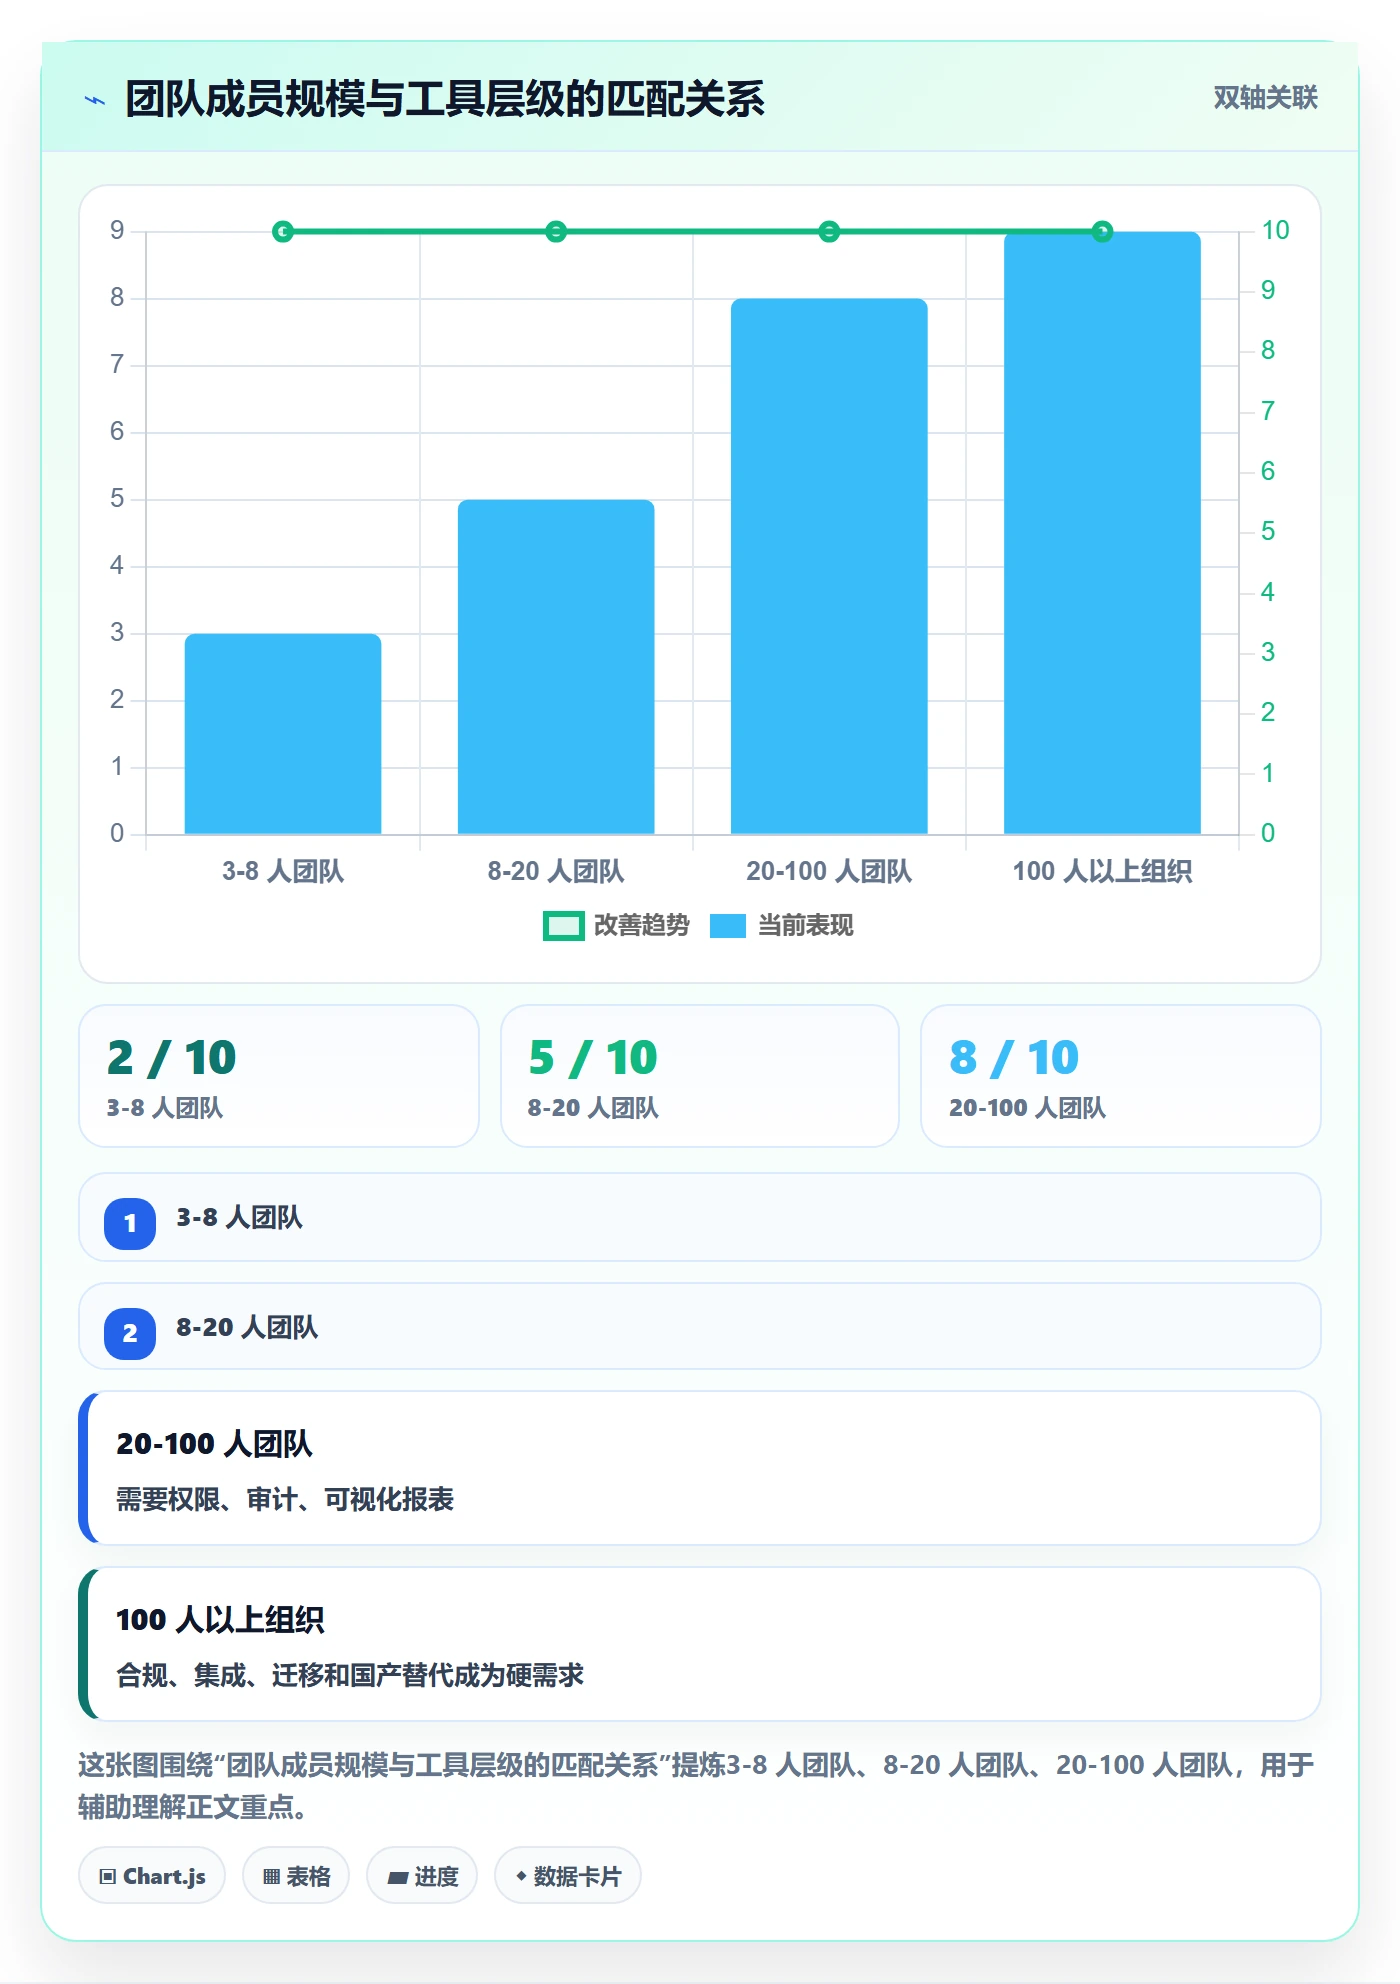This screenshot has width=1400, height=1984.
Task: Click the 8-20 人团队 text in list row 2
Action: (247, 1328)
